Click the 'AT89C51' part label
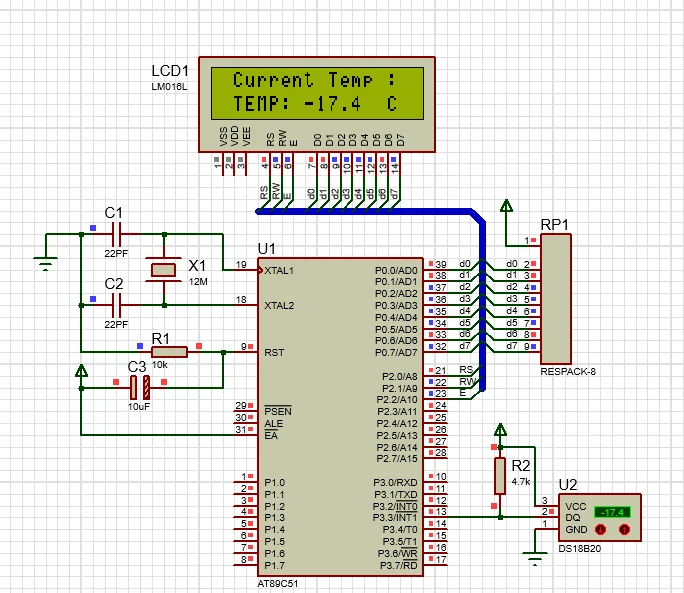Viewport: 684px width, 593px height. coord(278,584)
